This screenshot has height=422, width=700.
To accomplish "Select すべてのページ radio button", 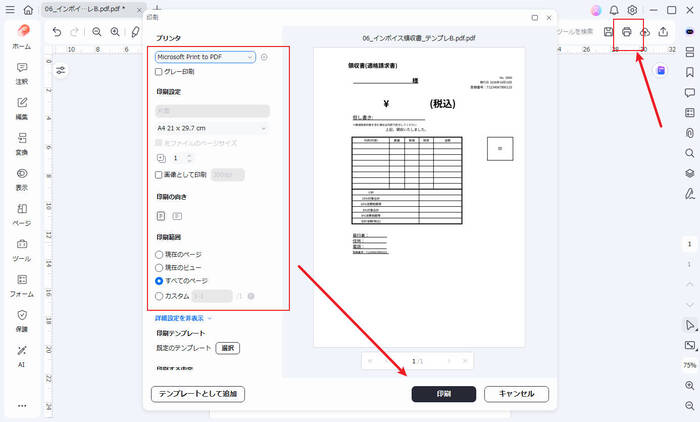I will click(158, 281).
